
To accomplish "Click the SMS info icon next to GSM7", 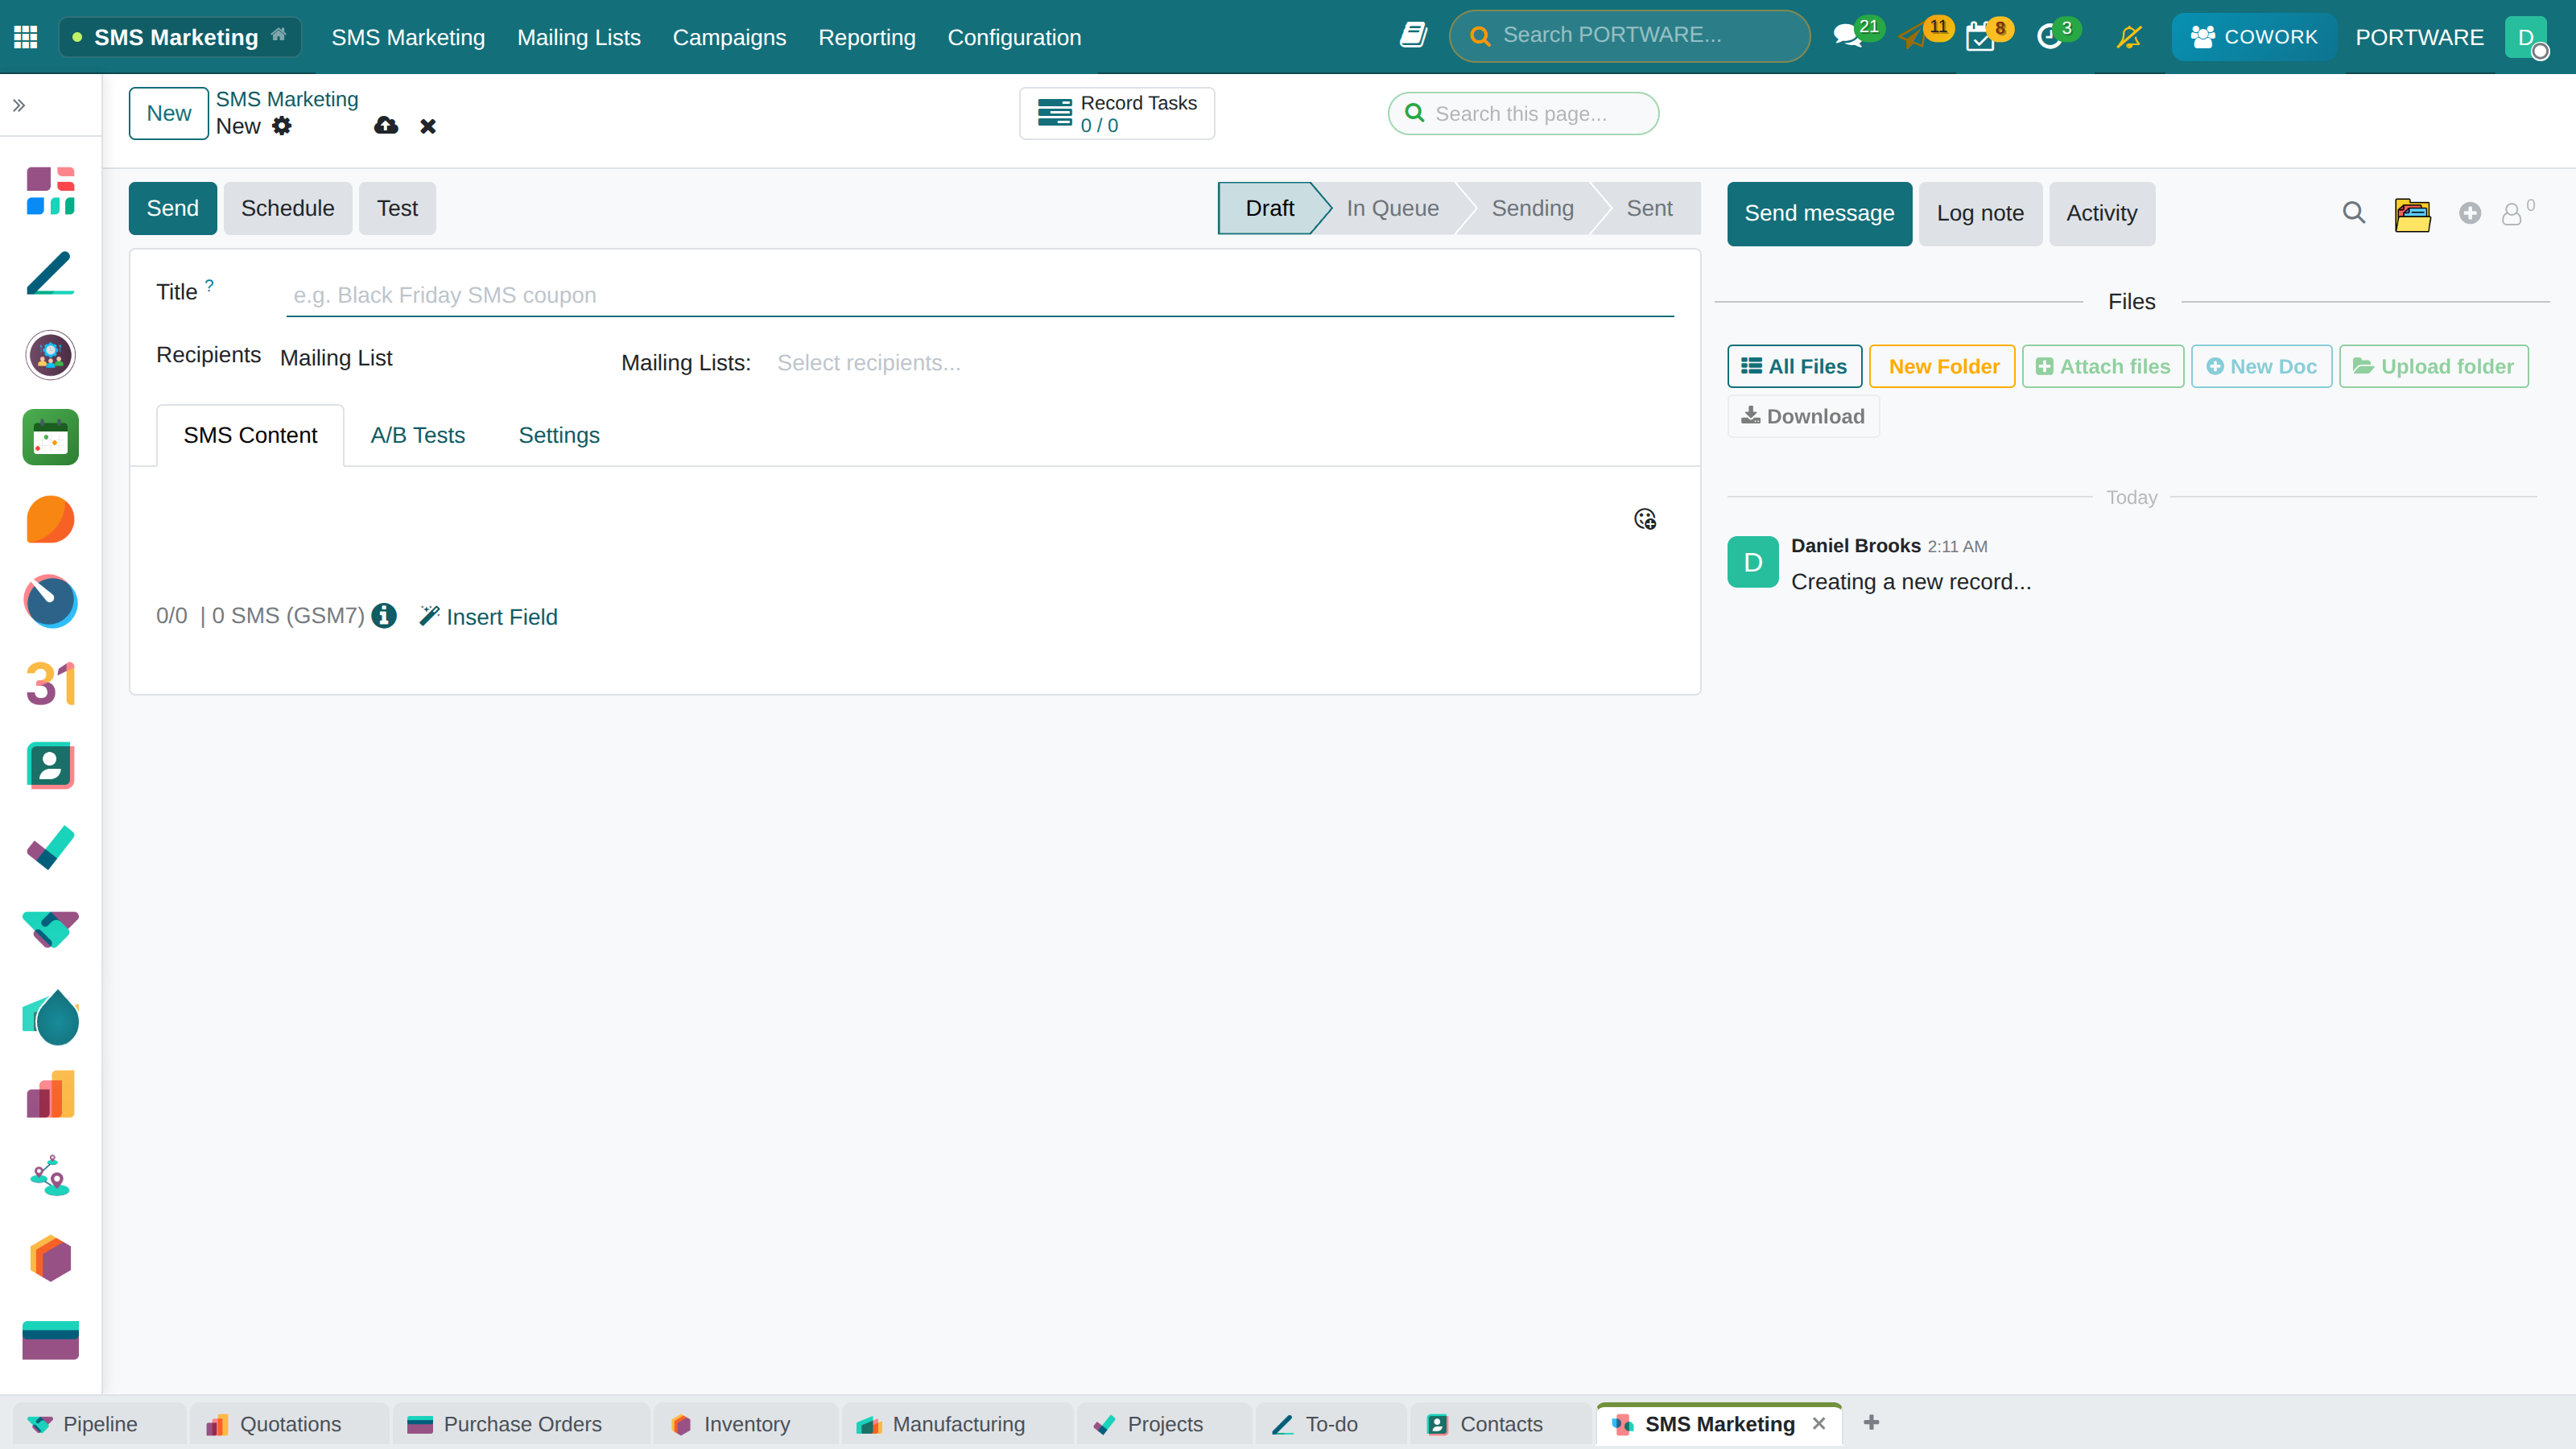I will tap(384, 616).
